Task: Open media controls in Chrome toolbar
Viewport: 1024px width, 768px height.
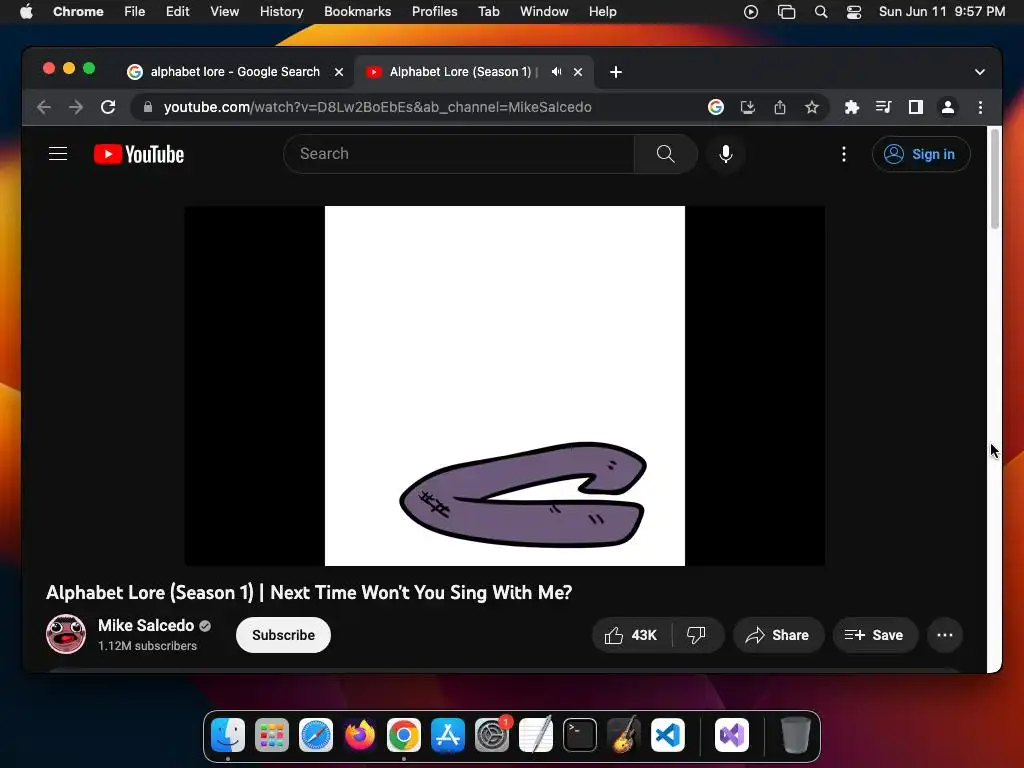Action: [x=884, y=107]
